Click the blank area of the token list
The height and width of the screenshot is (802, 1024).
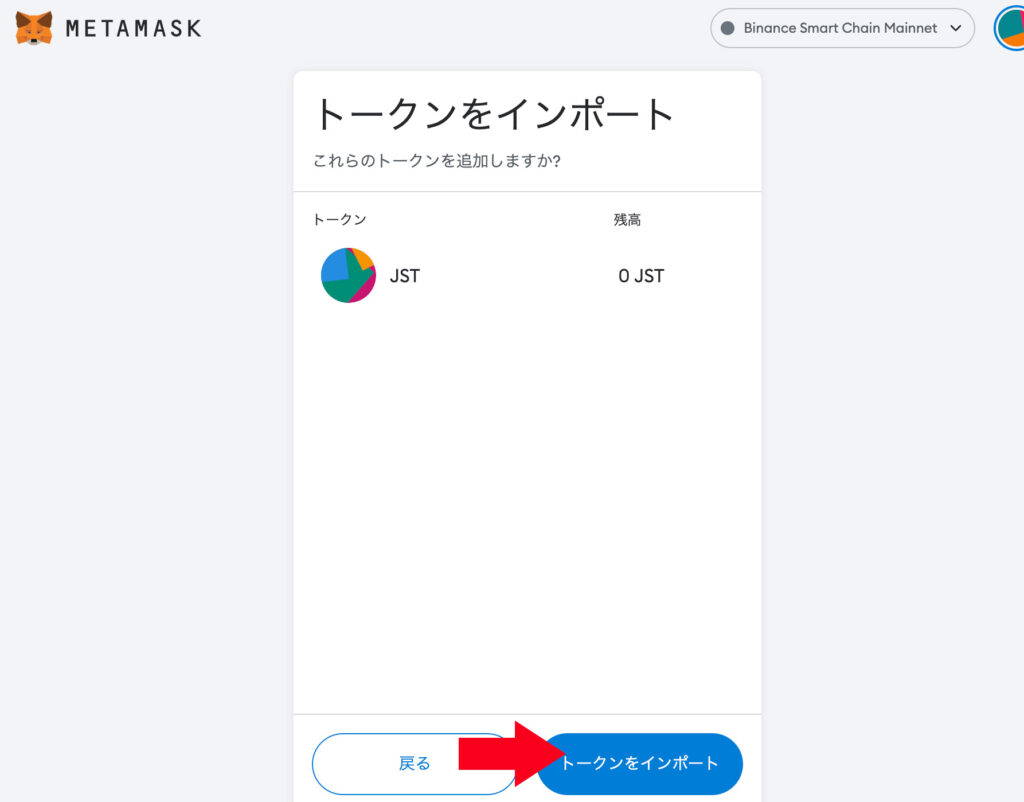pos(527,509)
